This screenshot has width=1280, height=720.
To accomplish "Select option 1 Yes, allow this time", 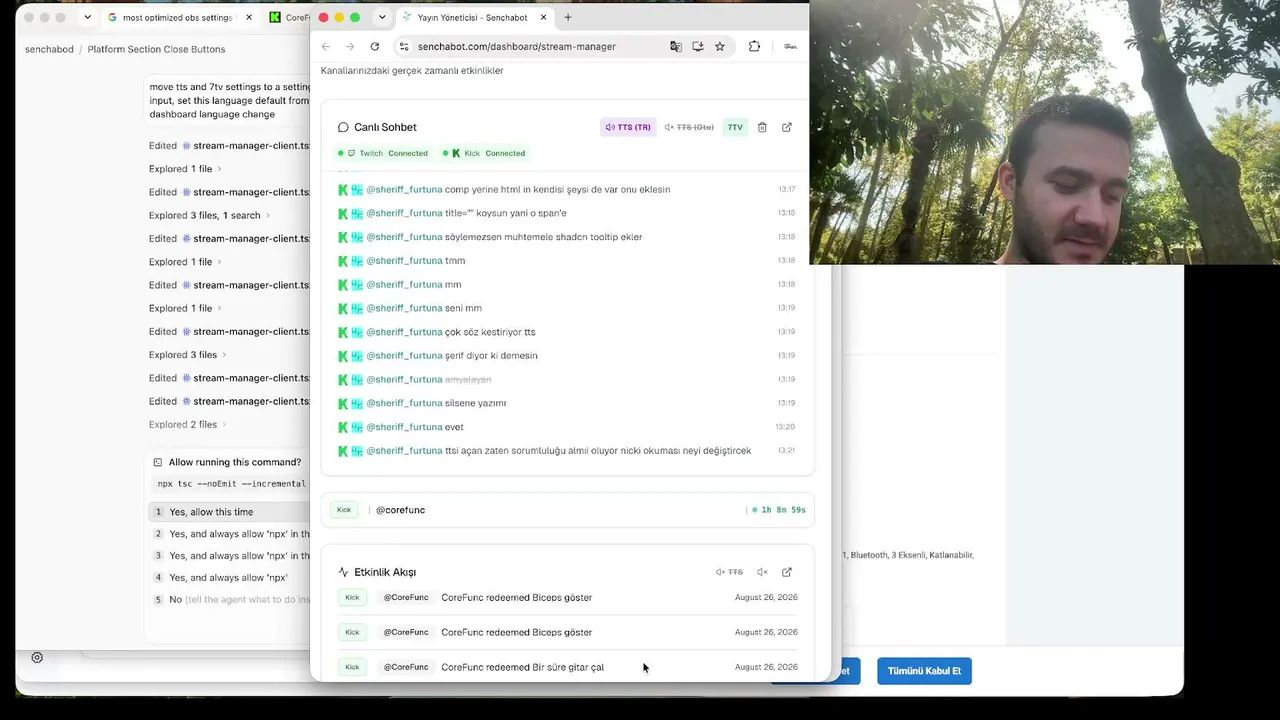I will click(229, 512).
